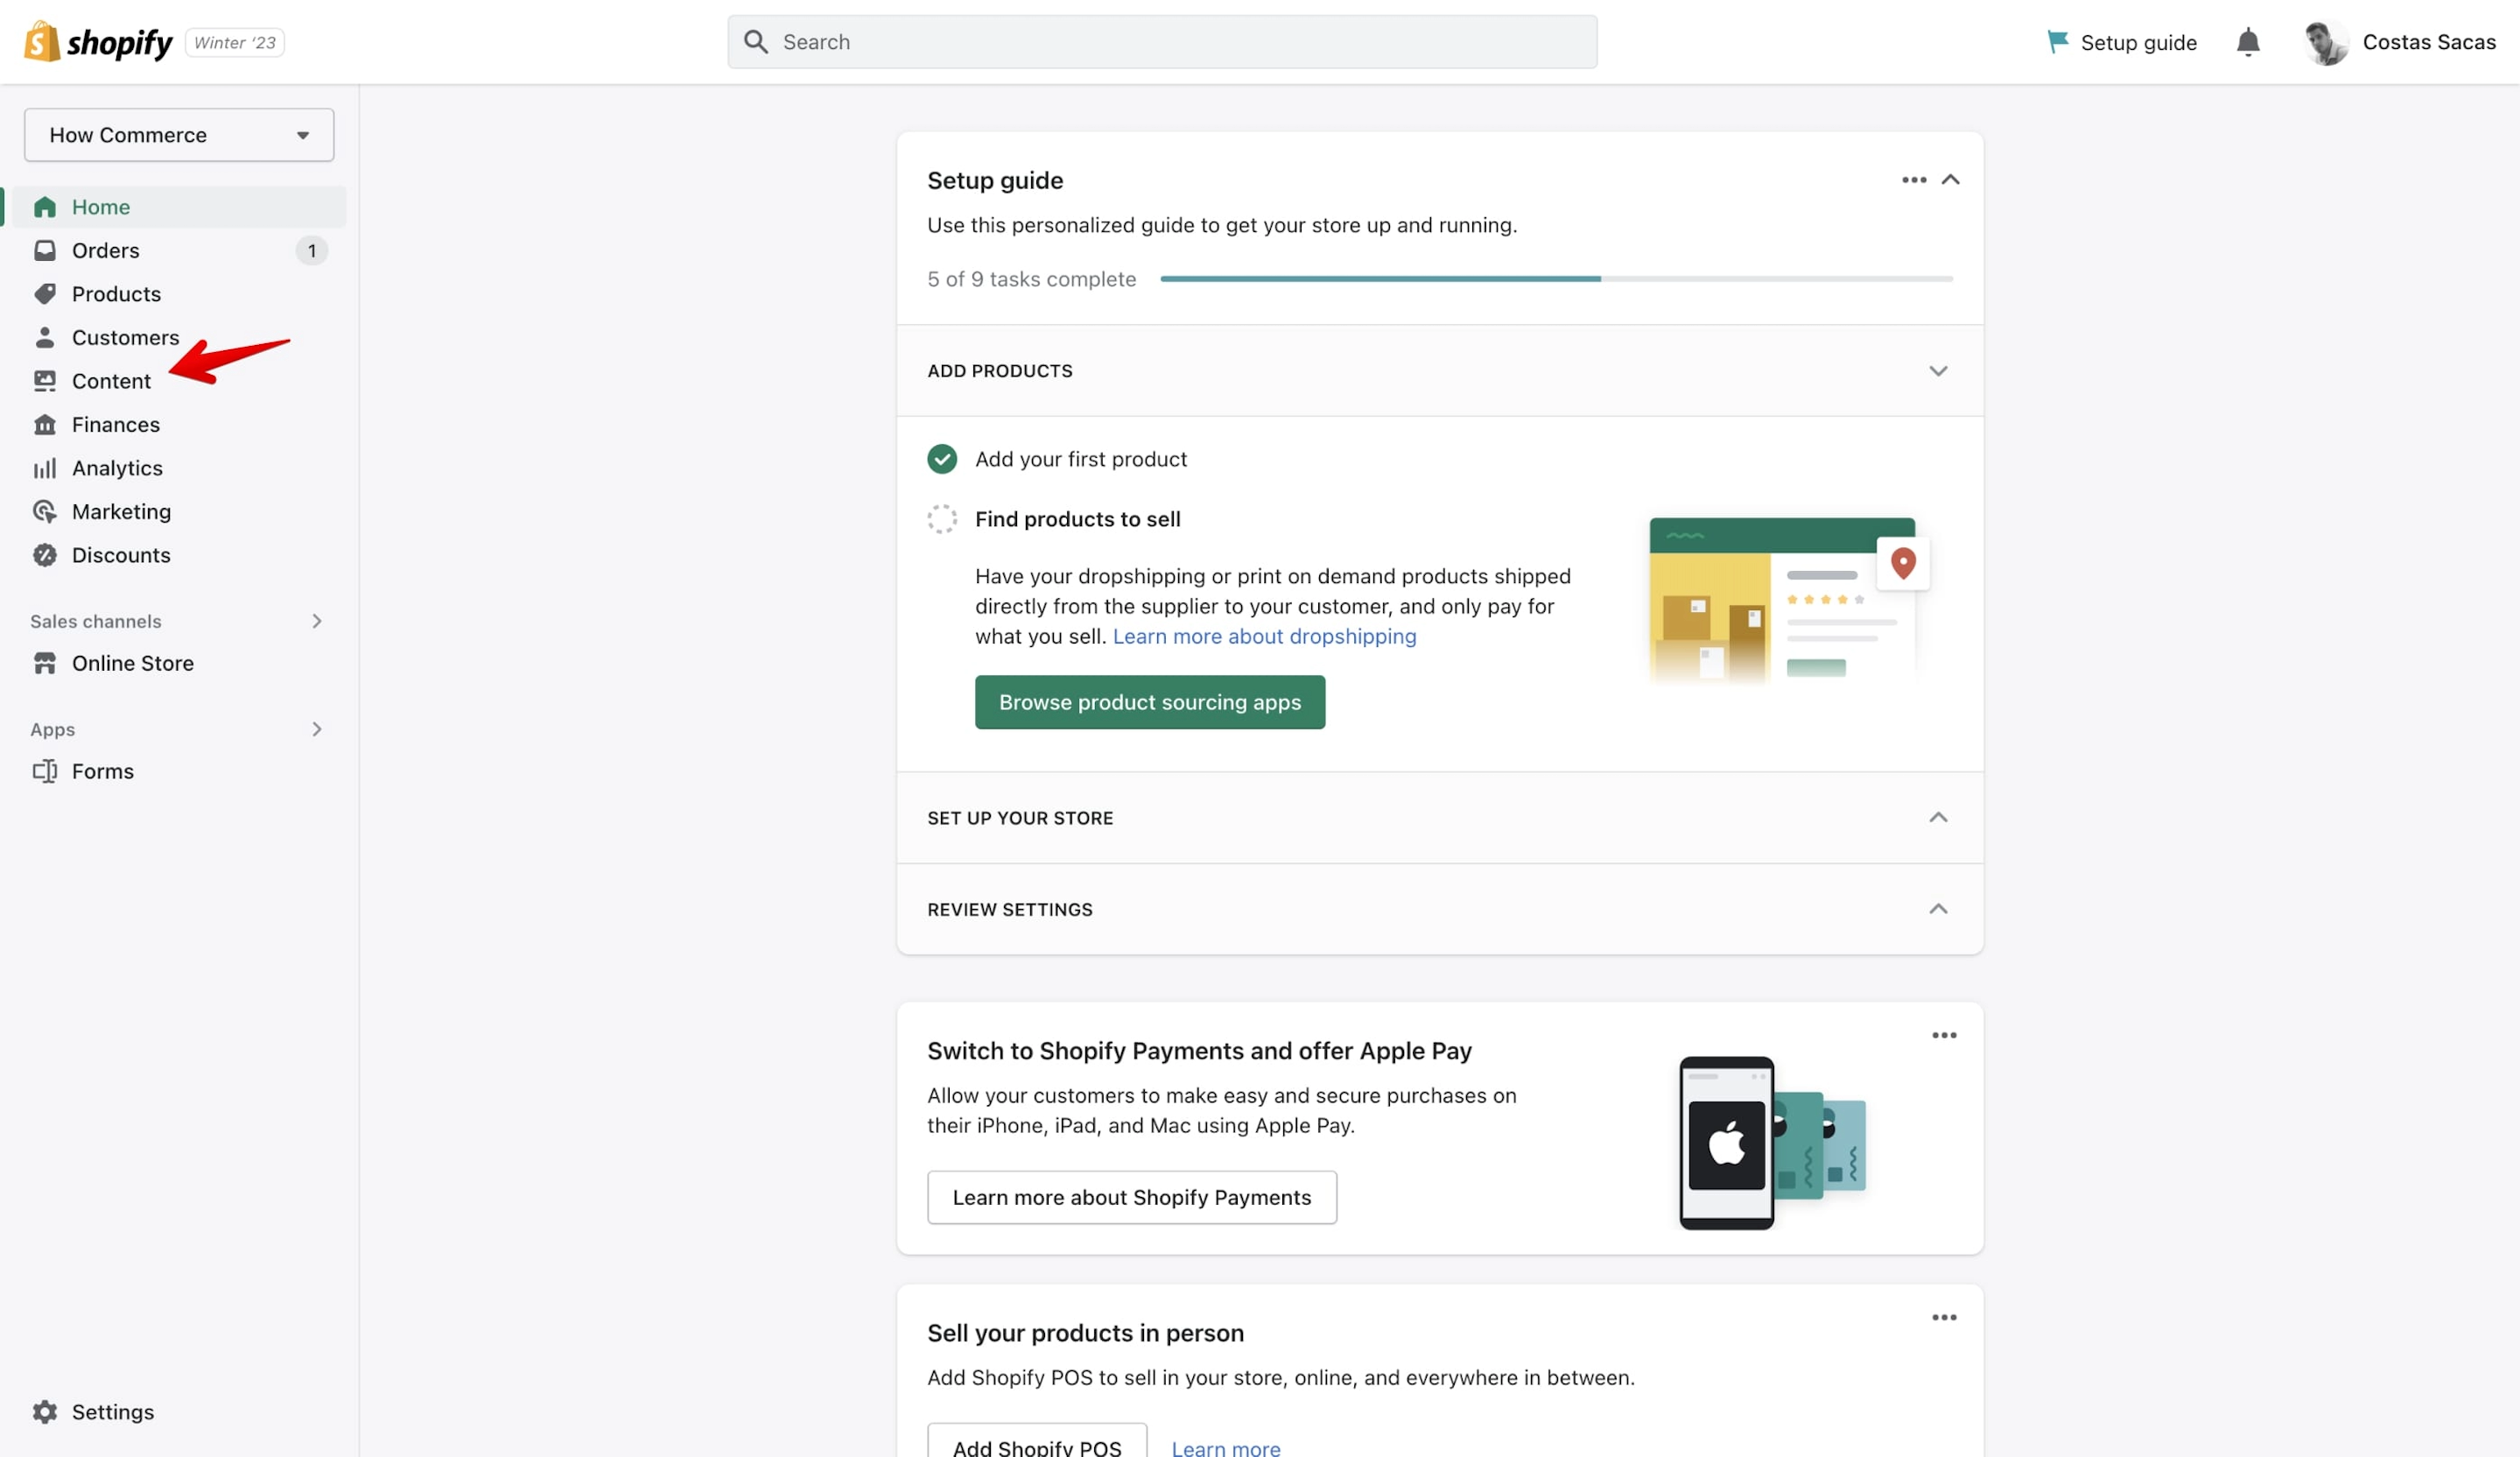Mark 'Find products to sell' task circle
Viewport: 2520px width, 1457px height.
pyautogui.click(x=942, y=519)
